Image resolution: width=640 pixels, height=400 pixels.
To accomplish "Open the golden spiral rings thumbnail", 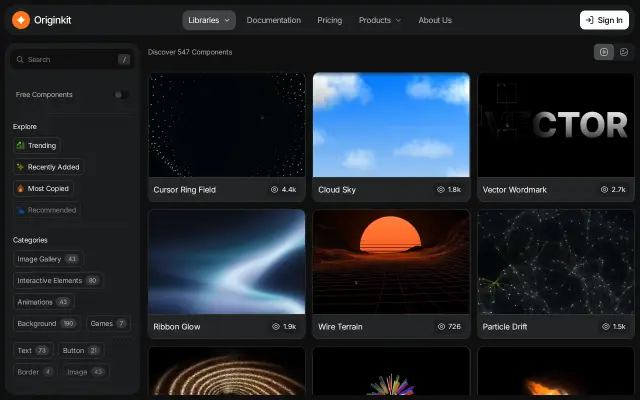I will pyautogui.click(x=227, y=371).
